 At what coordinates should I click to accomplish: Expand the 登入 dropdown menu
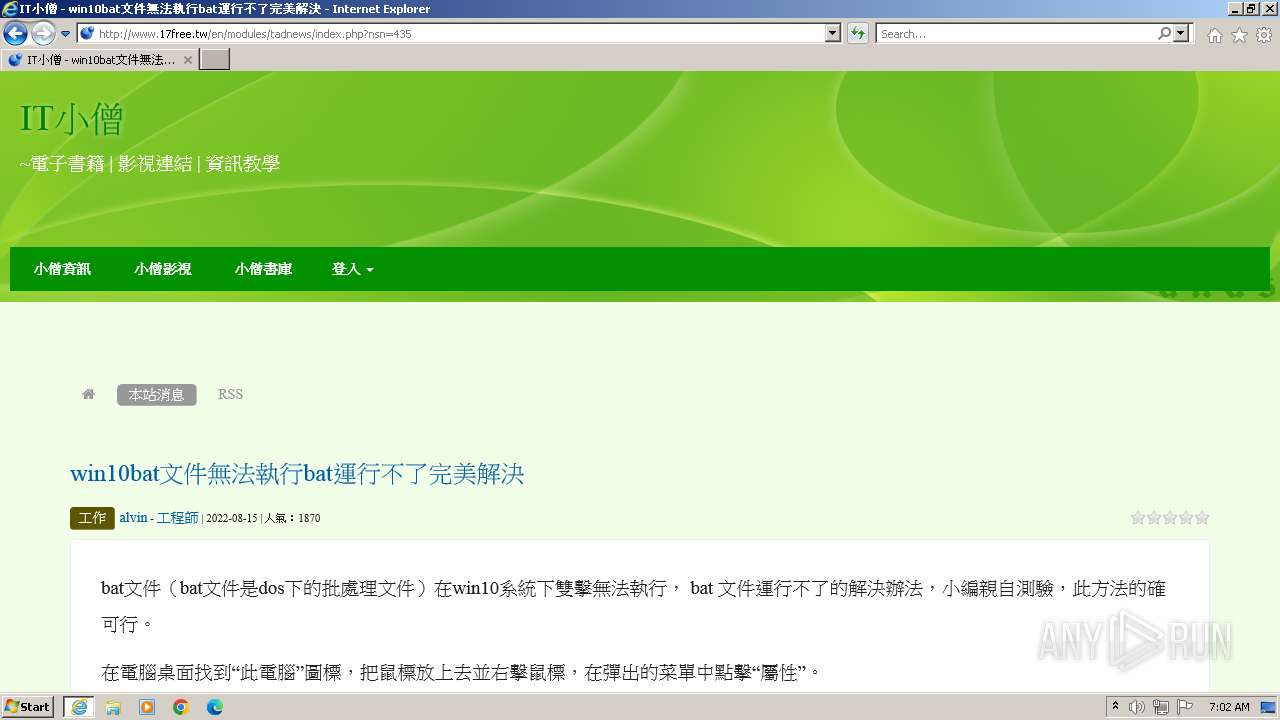pyautogui.click(x=353, y=269)
